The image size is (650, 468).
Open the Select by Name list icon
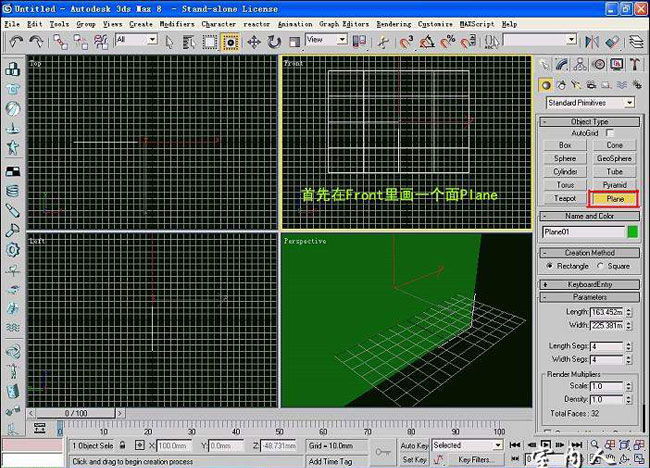coord(189,42)
